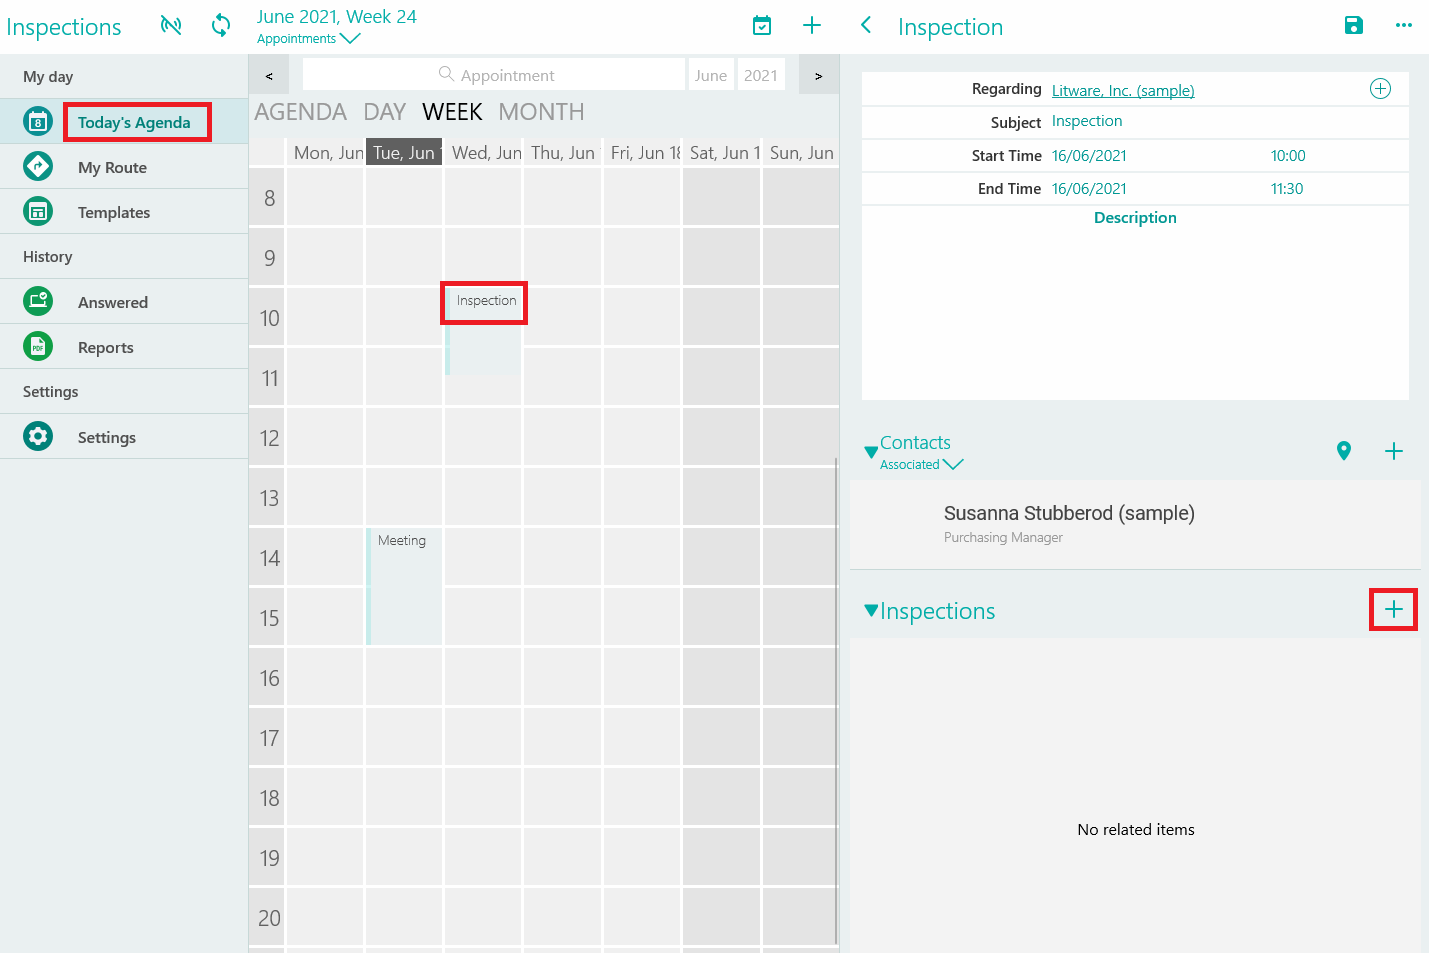Show contacts on map with pin icon

coord(1343,451)
